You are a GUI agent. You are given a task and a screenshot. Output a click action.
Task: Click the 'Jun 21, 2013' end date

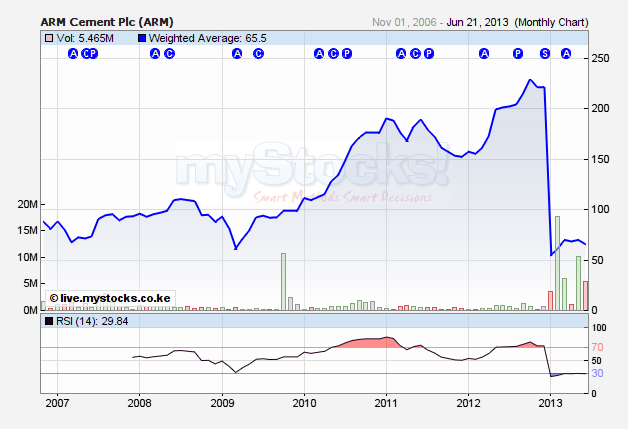(x=477, y=22)
